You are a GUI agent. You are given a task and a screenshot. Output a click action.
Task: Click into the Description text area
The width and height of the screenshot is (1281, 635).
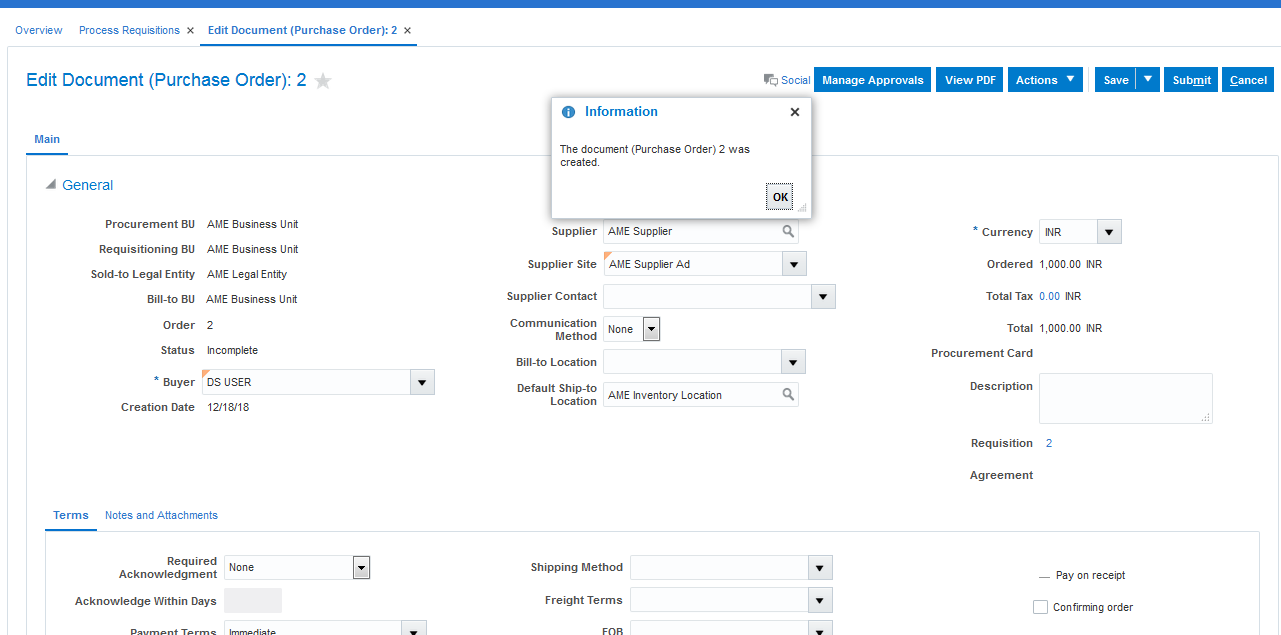[1125, 398]
